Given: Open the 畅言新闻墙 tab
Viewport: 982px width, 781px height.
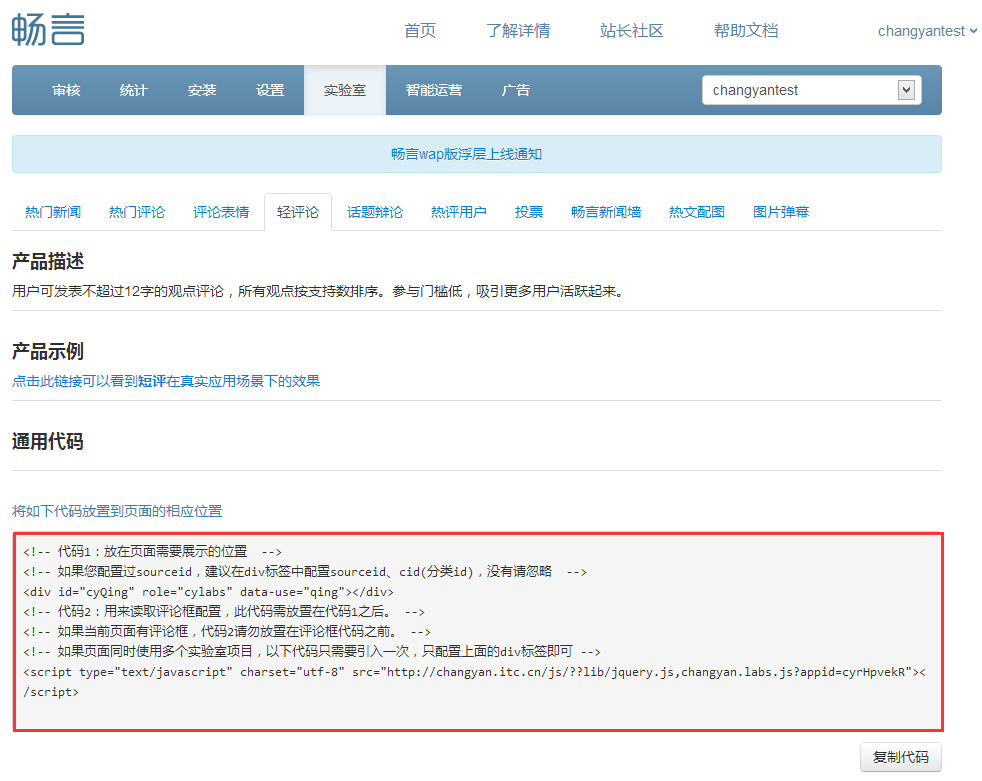Looking at the screenshot, I should 606,212.
